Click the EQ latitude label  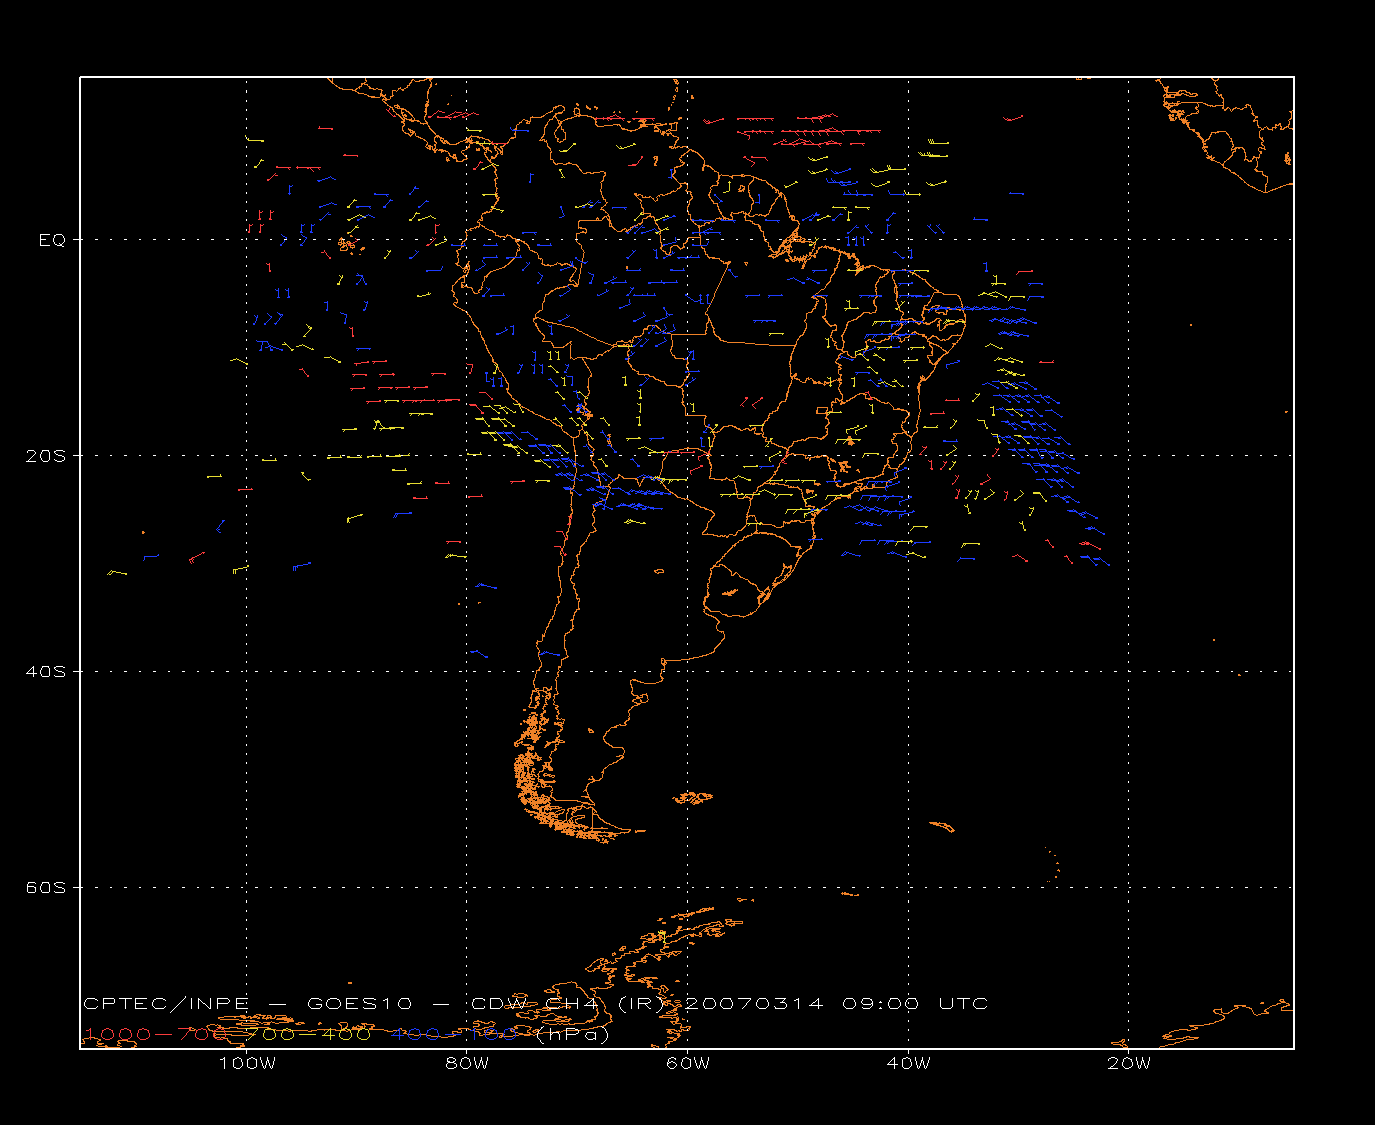(x=52, y=240)
